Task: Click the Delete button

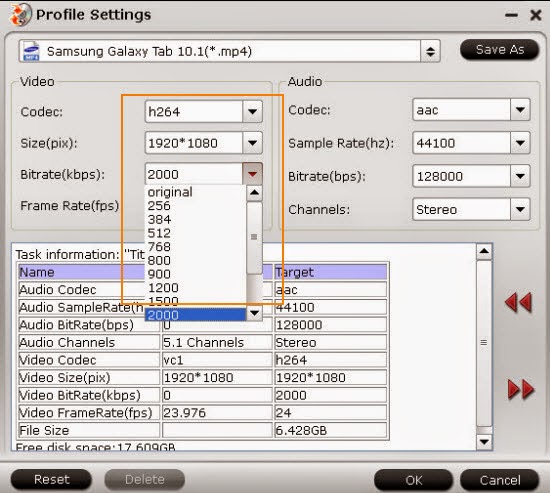Action: point(145,479)
